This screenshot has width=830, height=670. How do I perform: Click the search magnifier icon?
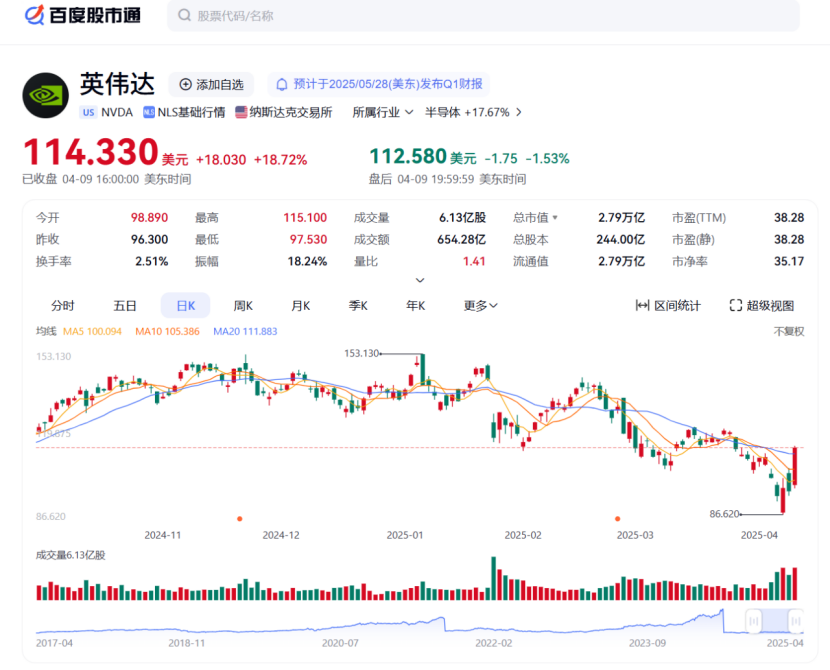pyautogui.click(x=185, y=16)
